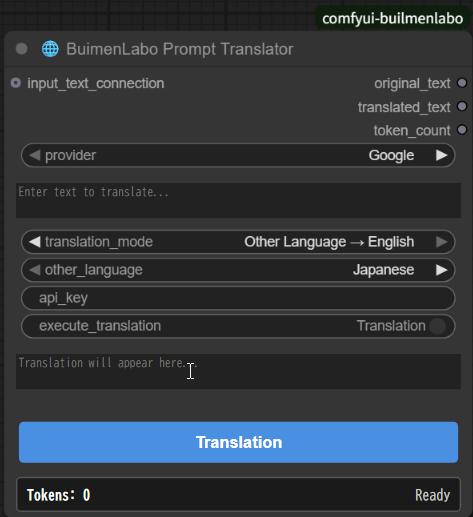473x517 pixels.
Task: Click the blue Translation button
Action: click(x=238, y=442)
